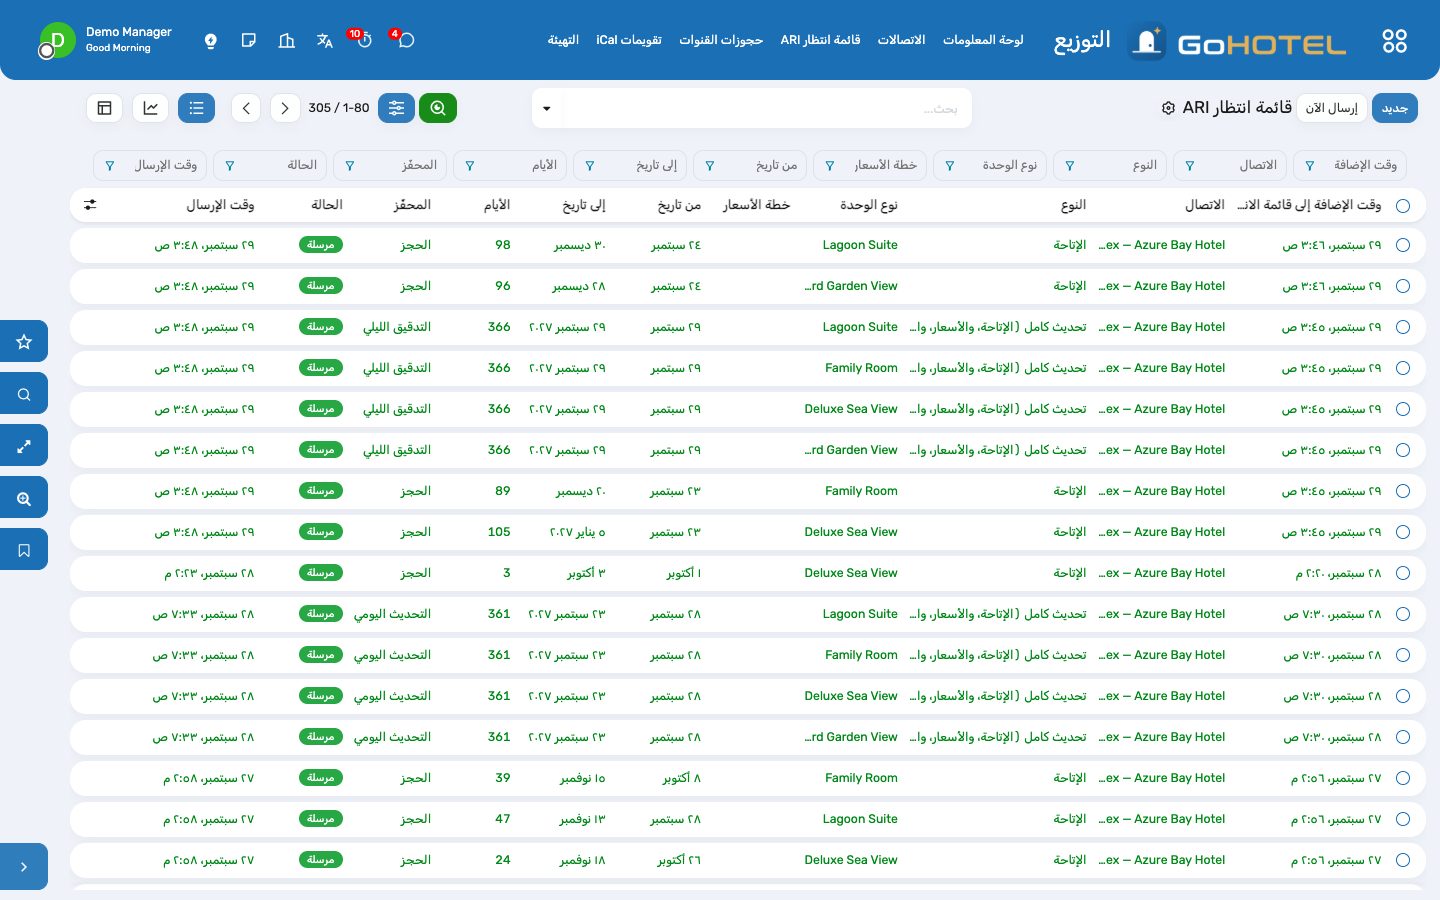Click the green search magnifier button
1440x900 pixels.
tap(438, 108)
